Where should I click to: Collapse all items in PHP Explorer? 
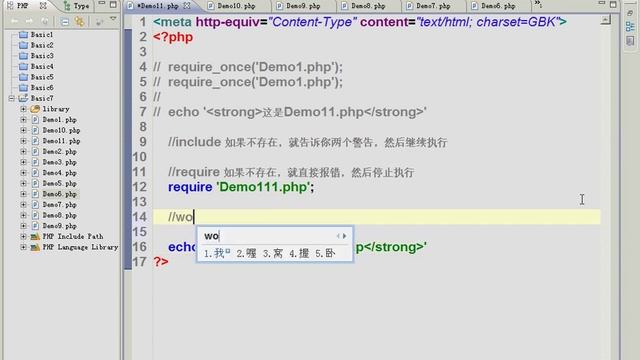[64, 21]
